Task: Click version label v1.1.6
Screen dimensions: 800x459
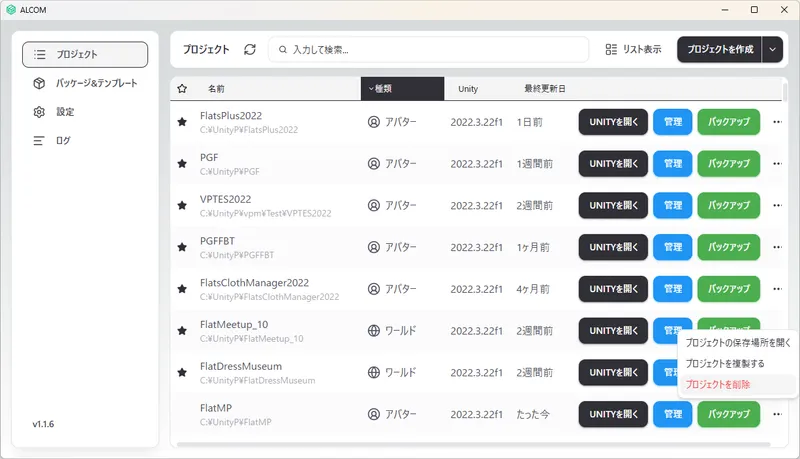Action: tap(43, 424)
